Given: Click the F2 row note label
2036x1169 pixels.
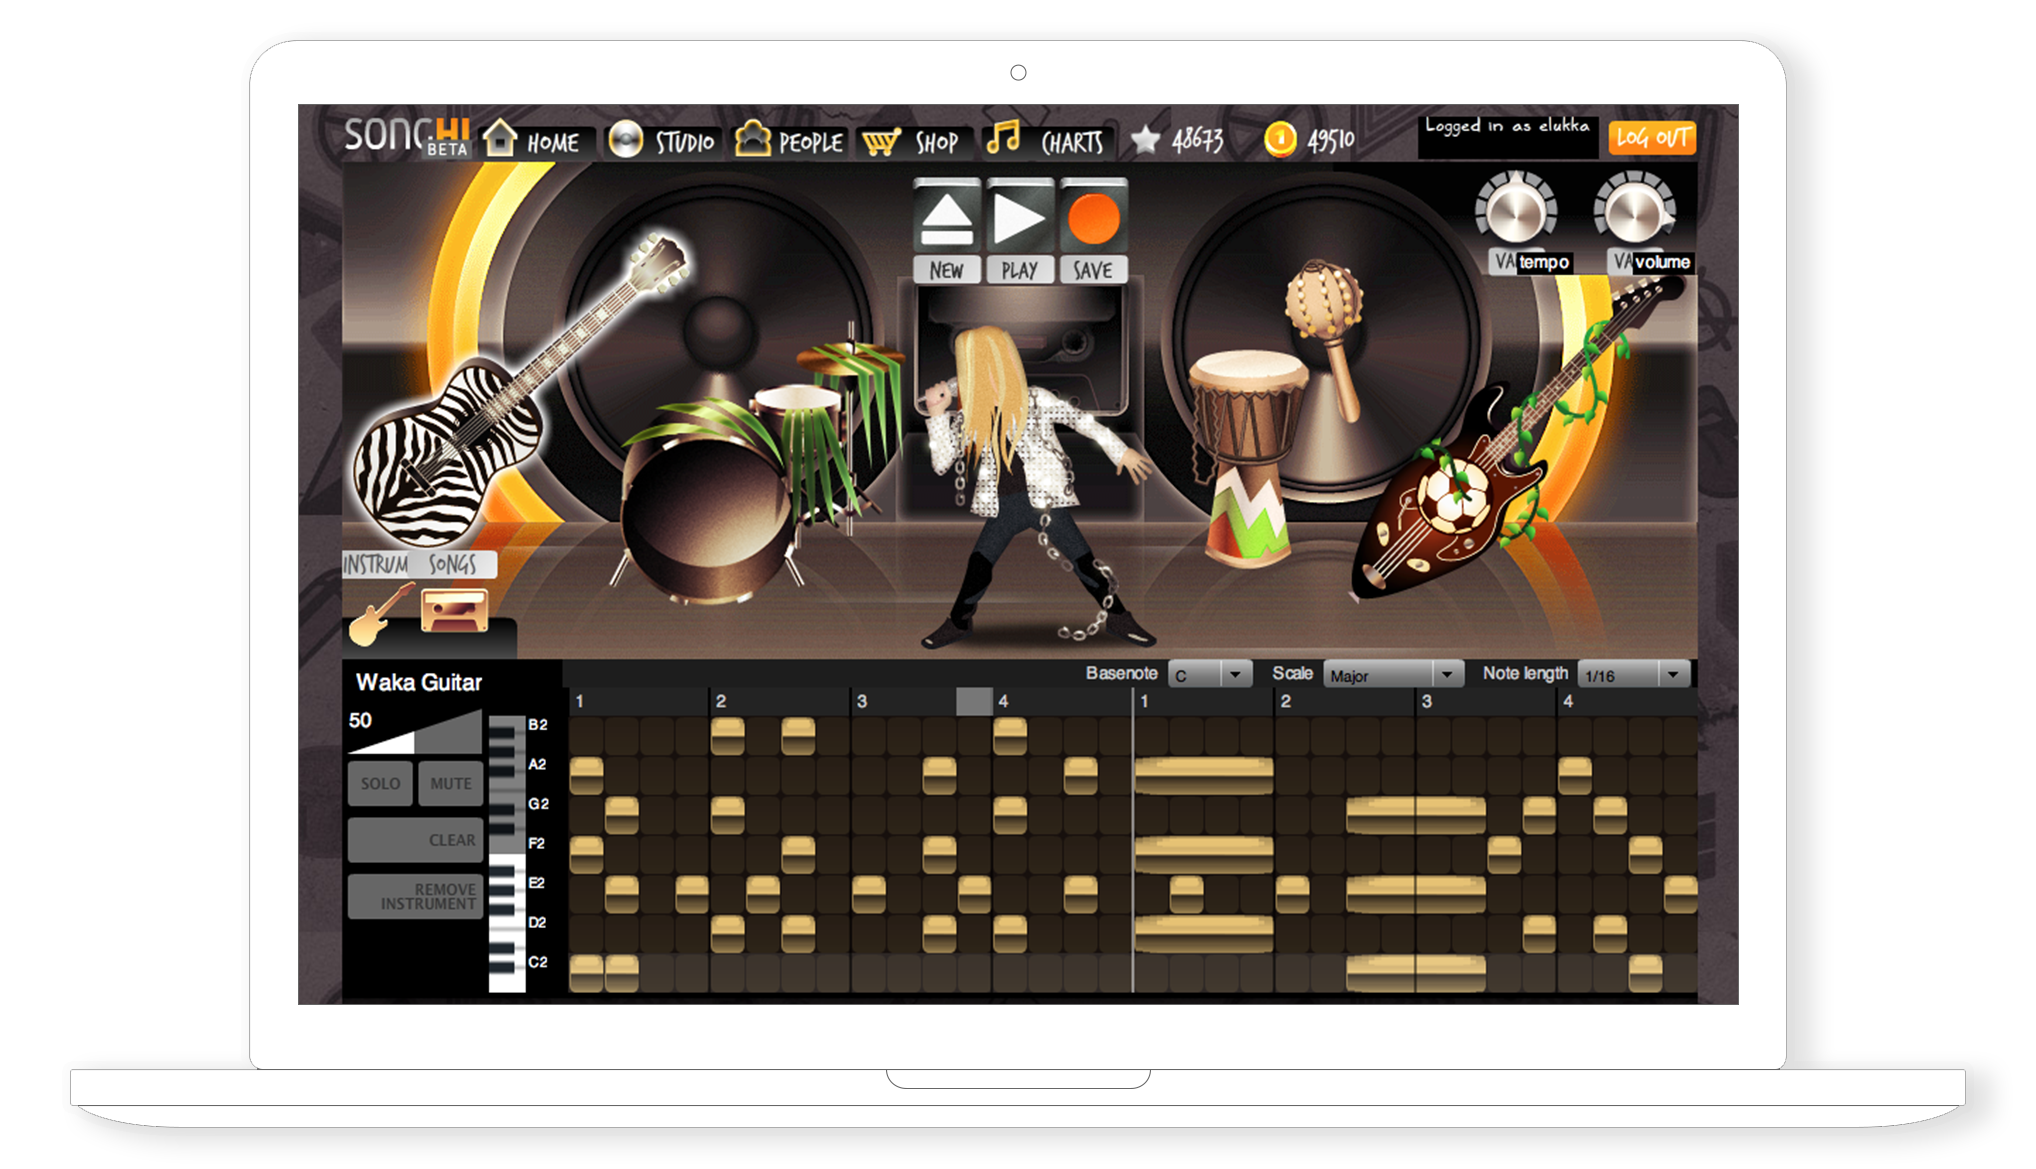Looking at the screenshot, I should (537, 844).
